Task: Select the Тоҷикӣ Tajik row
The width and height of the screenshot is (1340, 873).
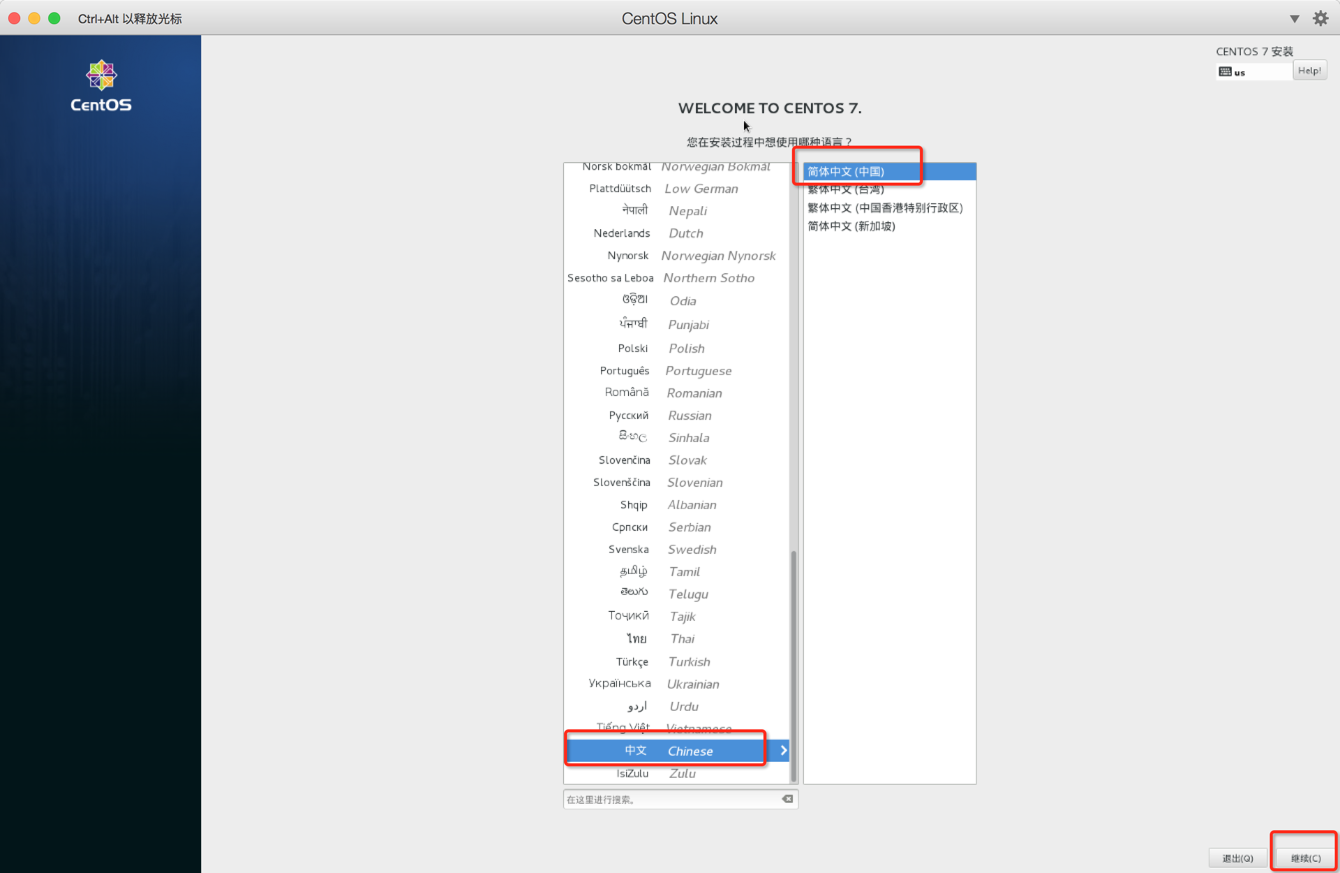Action: [x=676, y=617]
